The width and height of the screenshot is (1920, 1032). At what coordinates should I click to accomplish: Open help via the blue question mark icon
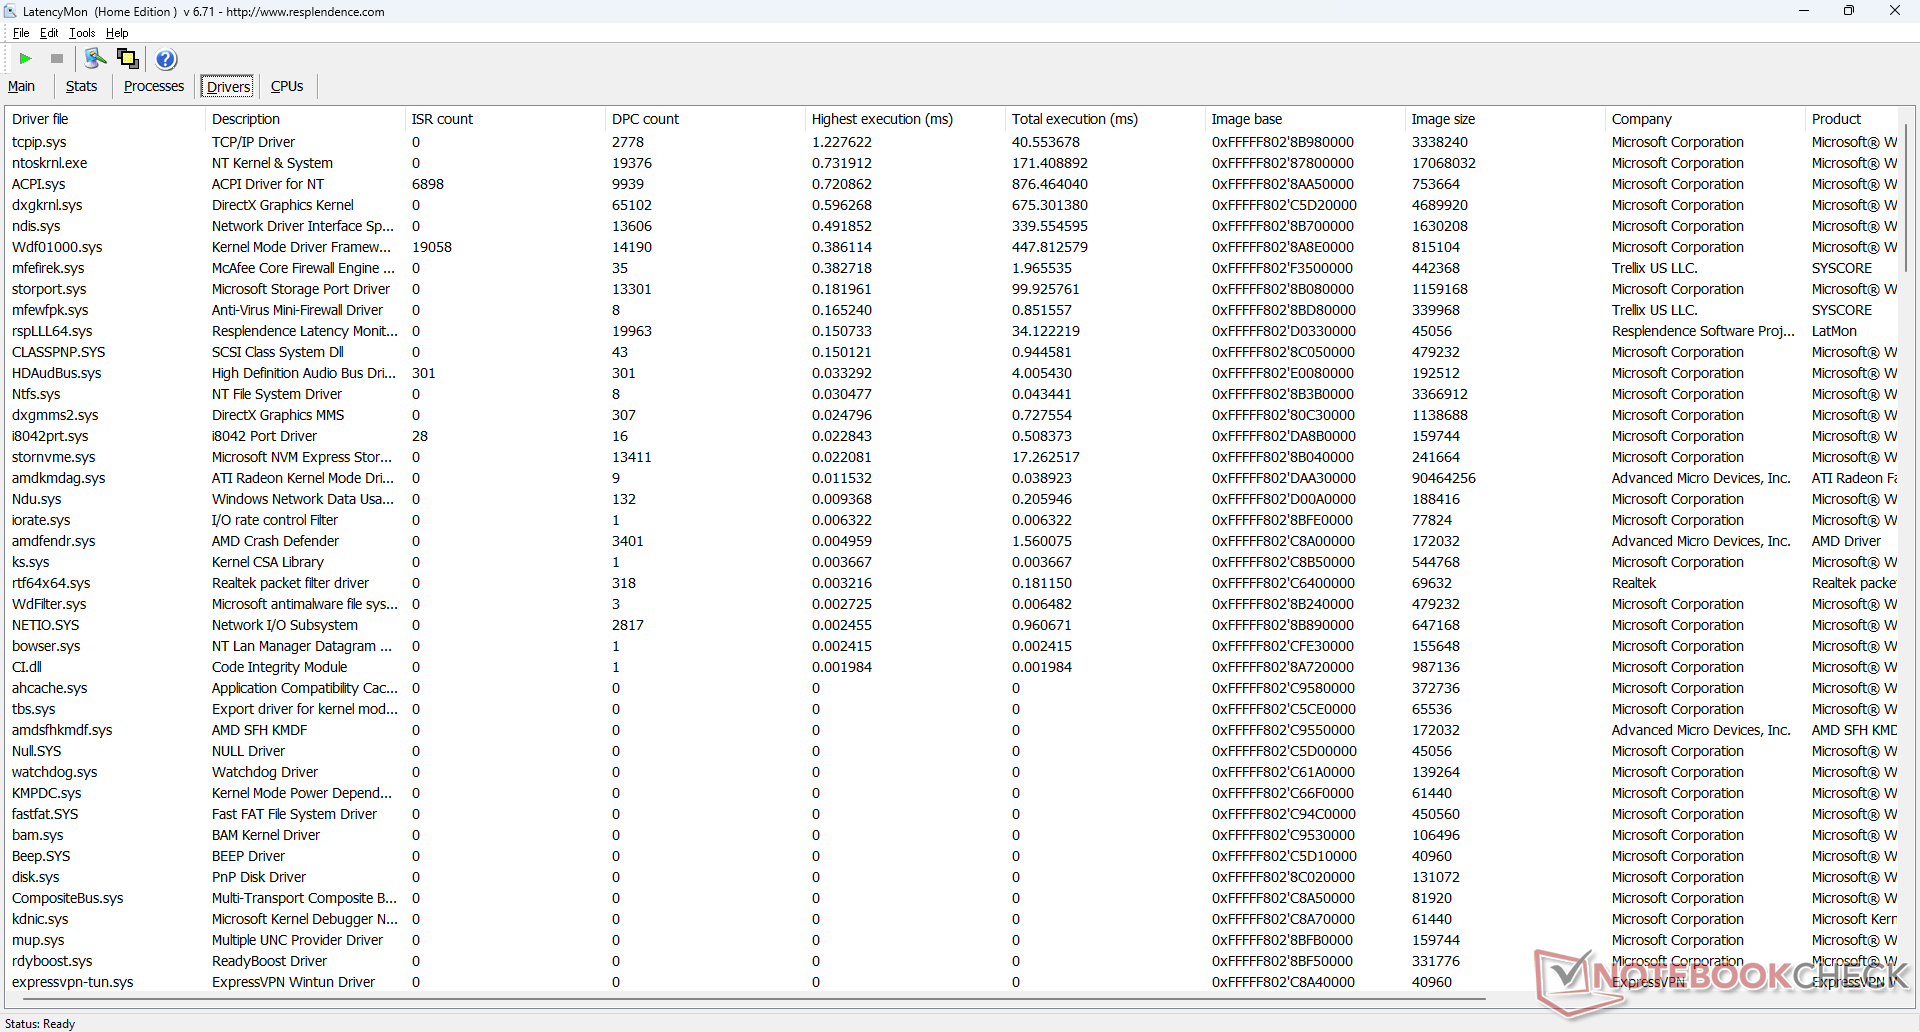(x=167, y=59)
